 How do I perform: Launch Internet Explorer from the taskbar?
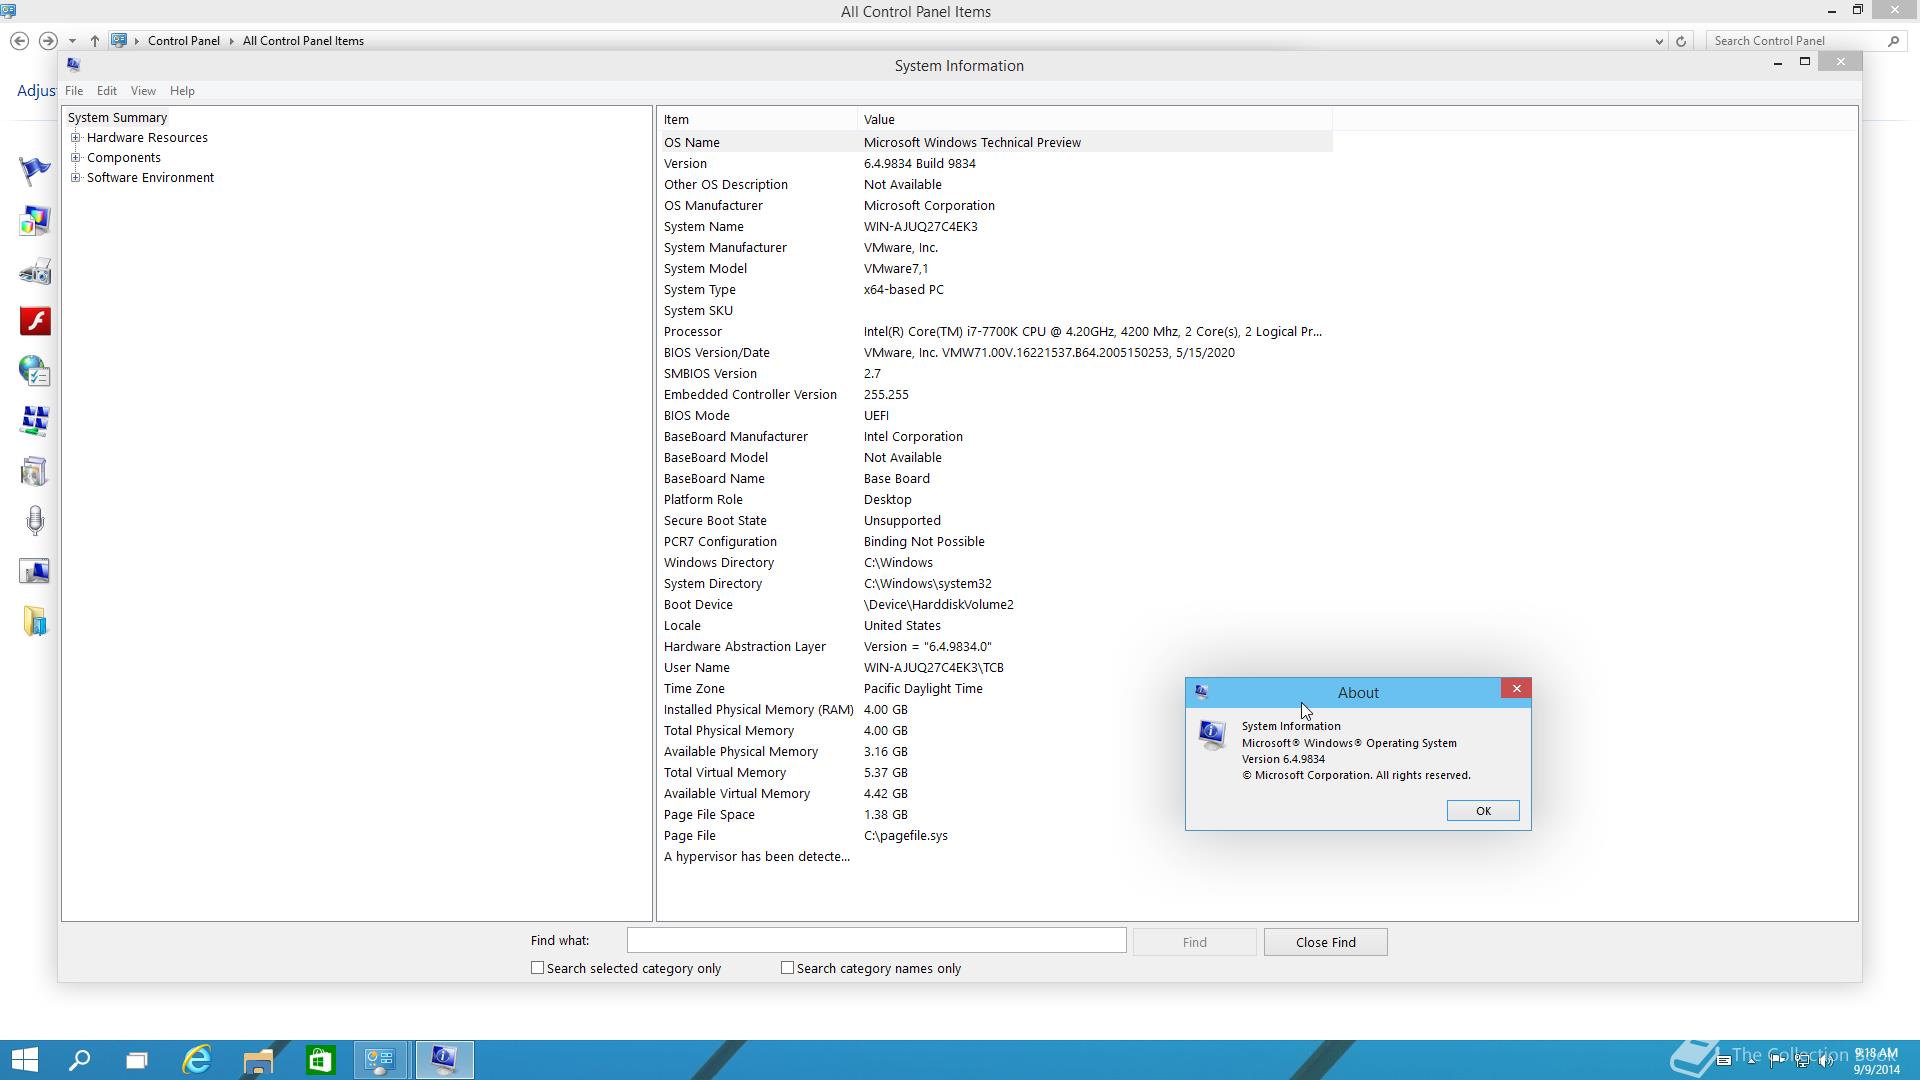tap(197, 1060)
